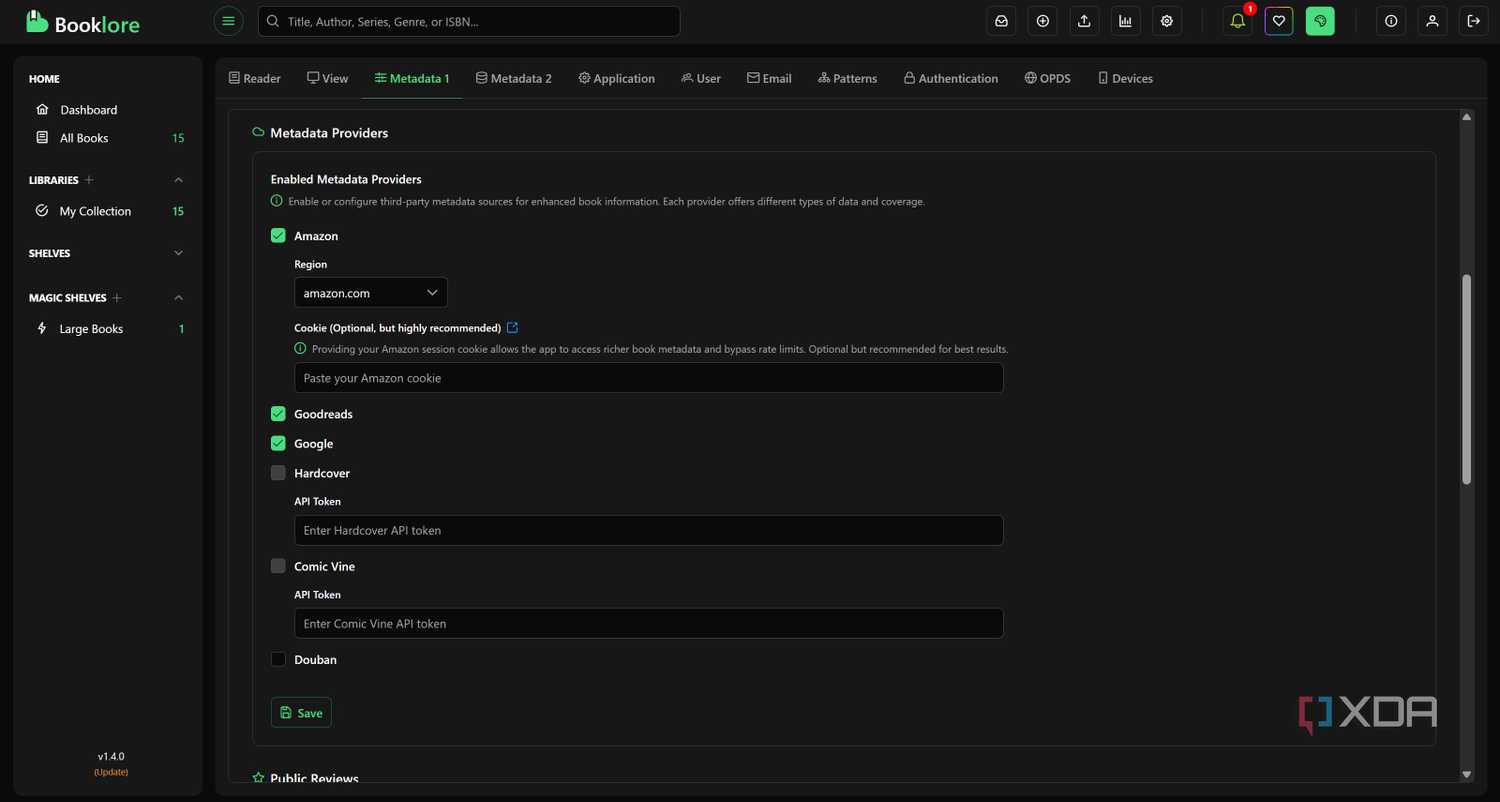Open the amazon.com Region dropdown
Viewport: 1500px width, 802px height.
point(371,293)
